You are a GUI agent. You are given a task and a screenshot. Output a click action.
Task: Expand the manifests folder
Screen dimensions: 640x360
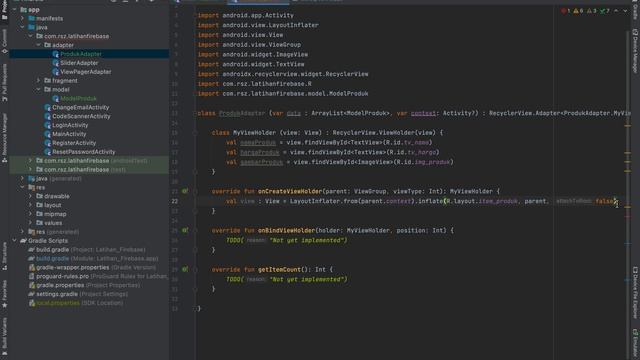[x=23, y=18]
